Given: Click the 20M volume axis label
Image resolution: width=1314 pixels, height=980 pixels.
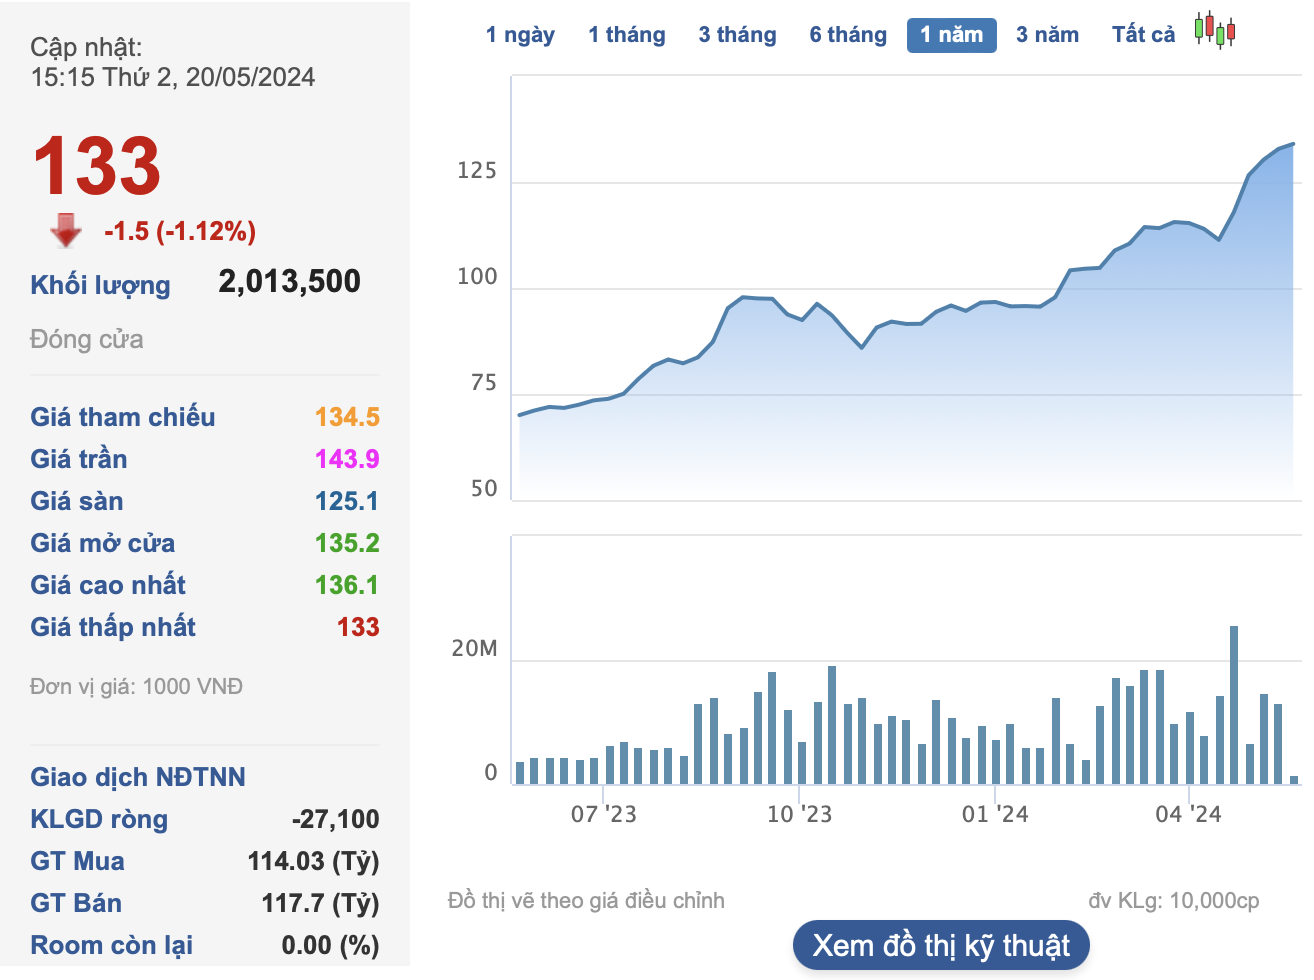Looking at the screenshot, I should pos(474,649).
